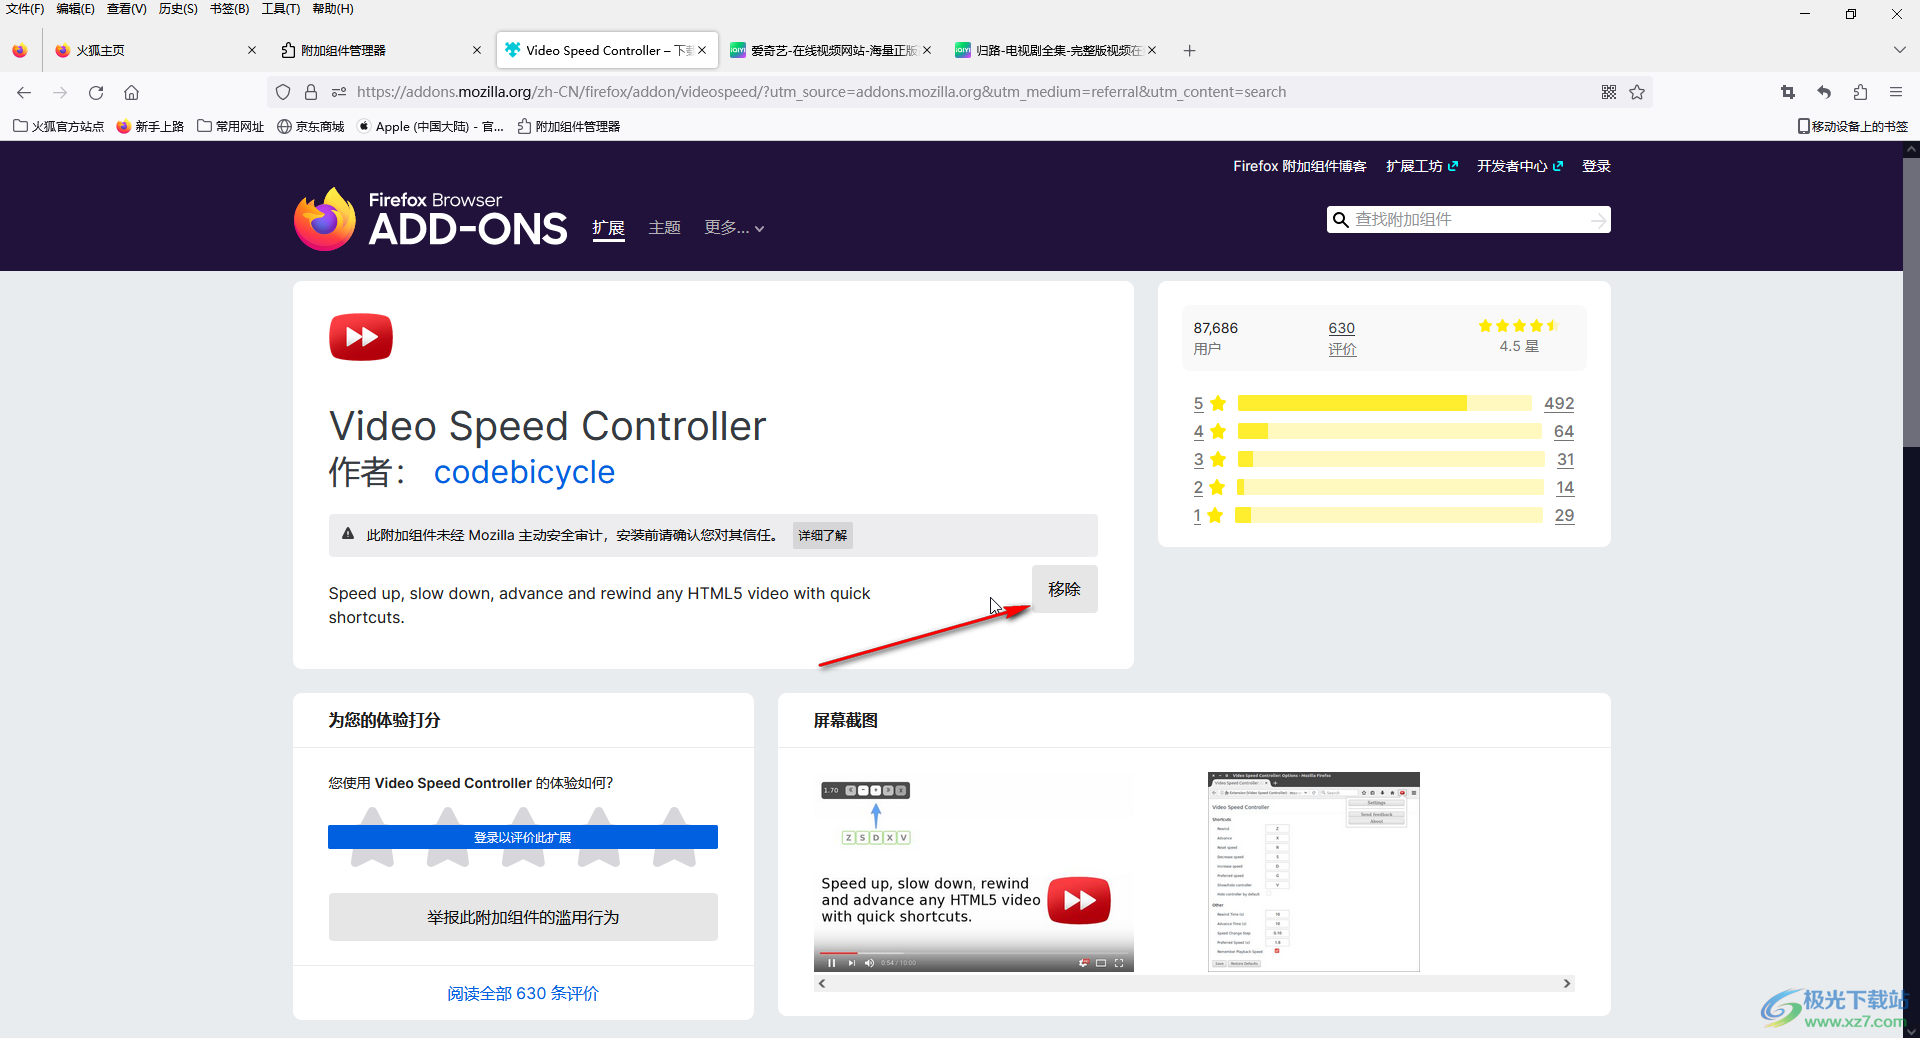Screen dimensions: 1920x1038
Task: Filter reviews by 4 star bar
Action: (1389, 431)
